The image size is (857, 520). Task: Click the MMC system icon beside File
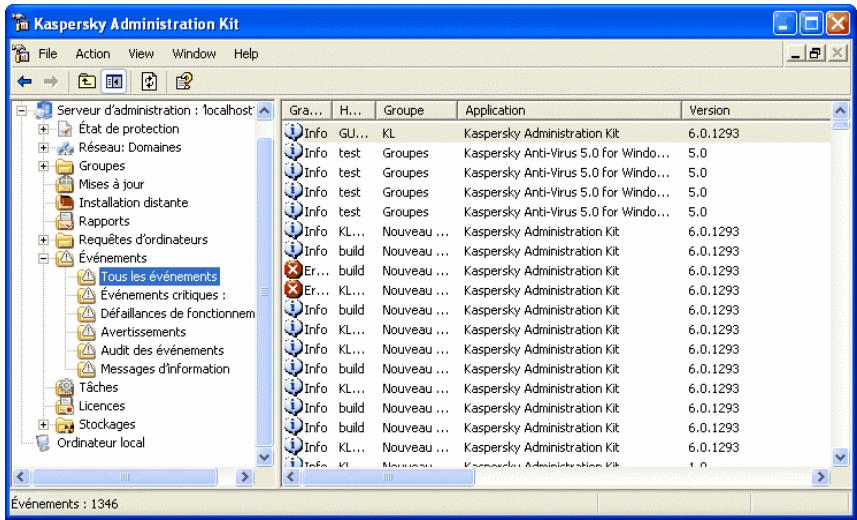point(21,54)
